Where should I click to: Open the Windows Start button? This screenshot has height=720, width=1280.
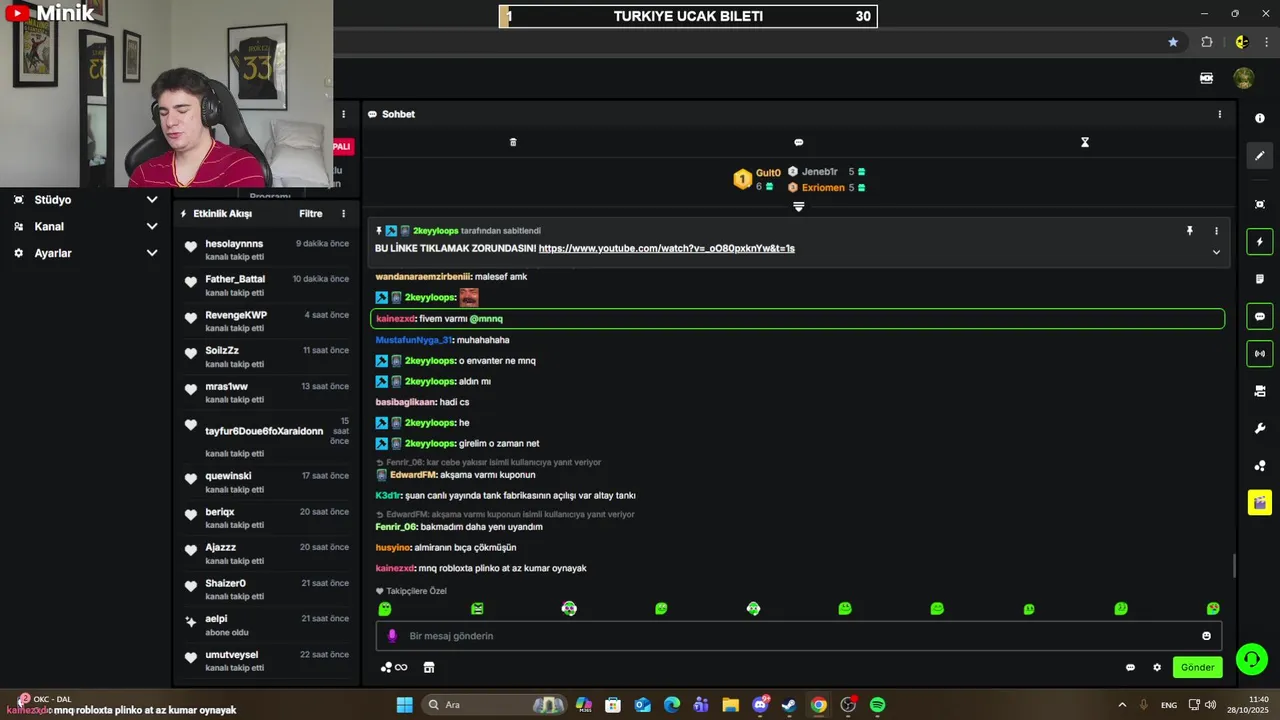tap(404, 705)
